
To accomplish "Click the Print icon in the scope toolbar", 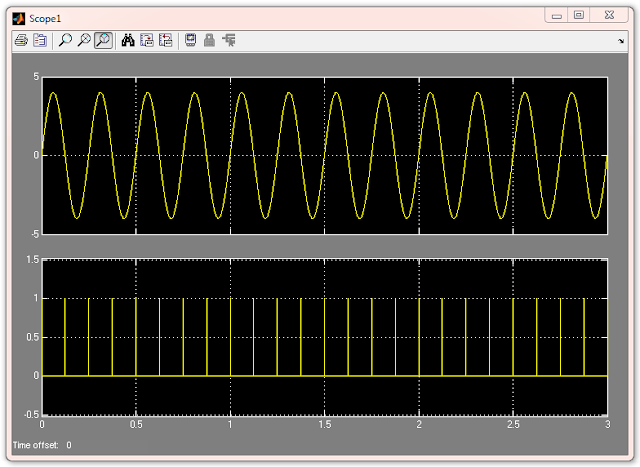I will (x=21, y=40).
